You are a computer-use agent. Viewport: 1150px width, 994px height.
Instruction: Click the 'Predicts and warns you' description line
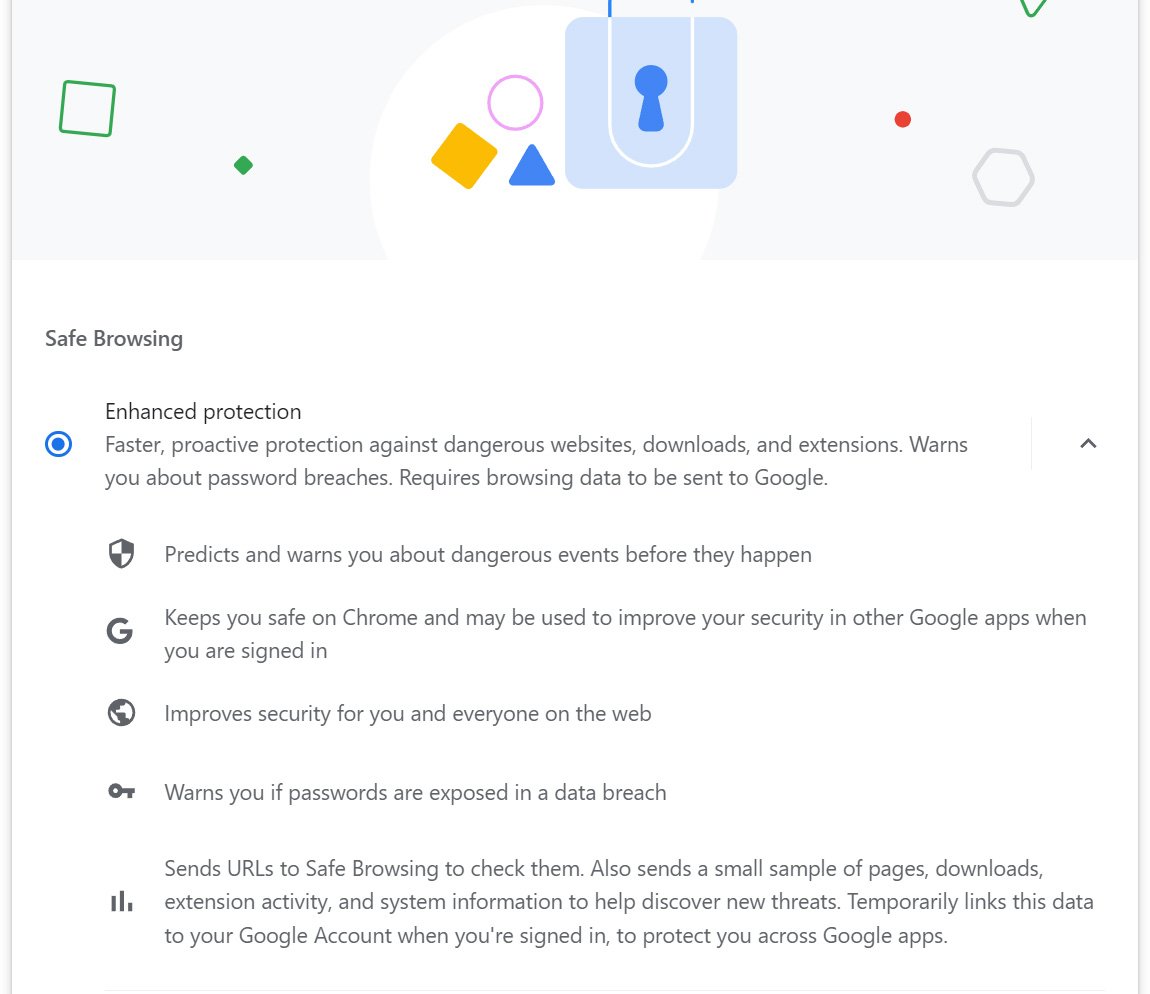click(488, 554)
